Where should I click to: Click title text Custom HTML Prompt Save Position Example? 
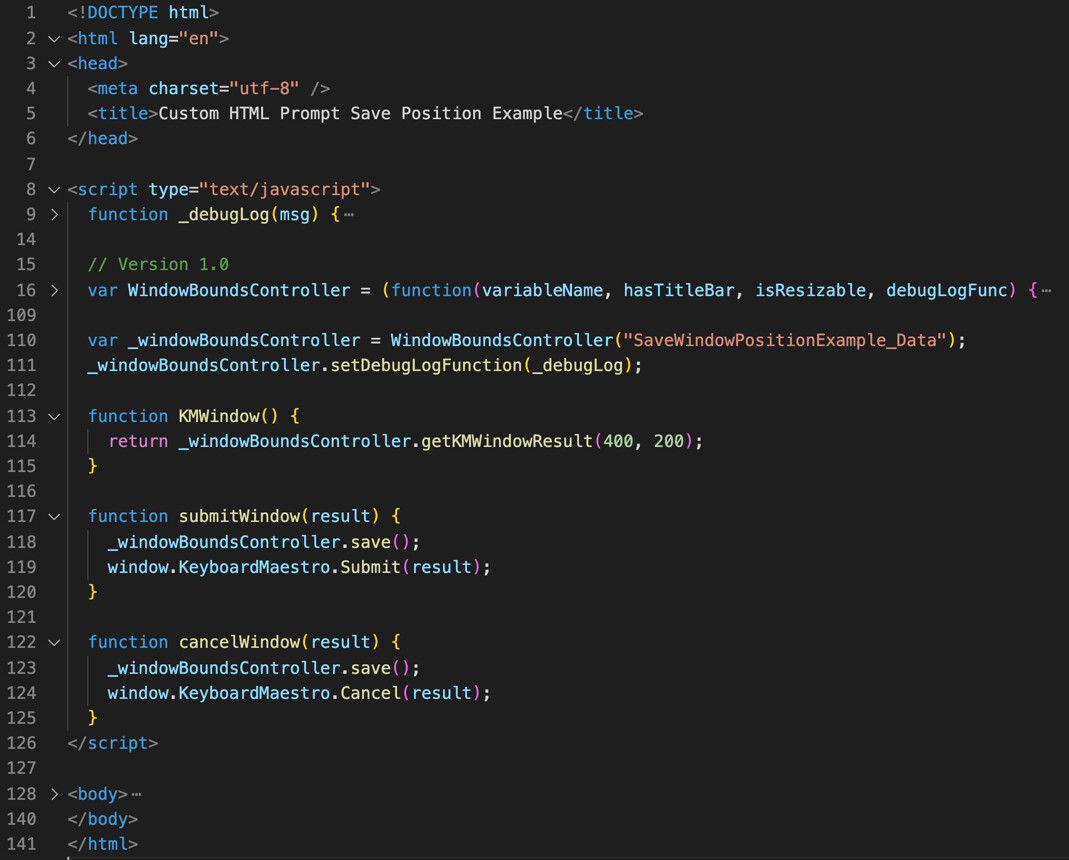(x=361, y=114)
